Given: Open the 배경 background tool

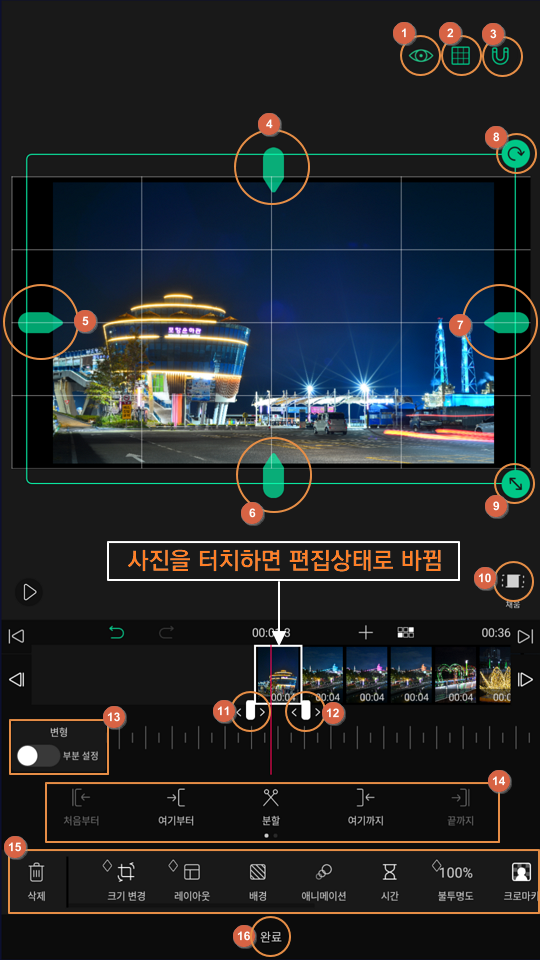Looking at the screenshot, I should (257, 882).
